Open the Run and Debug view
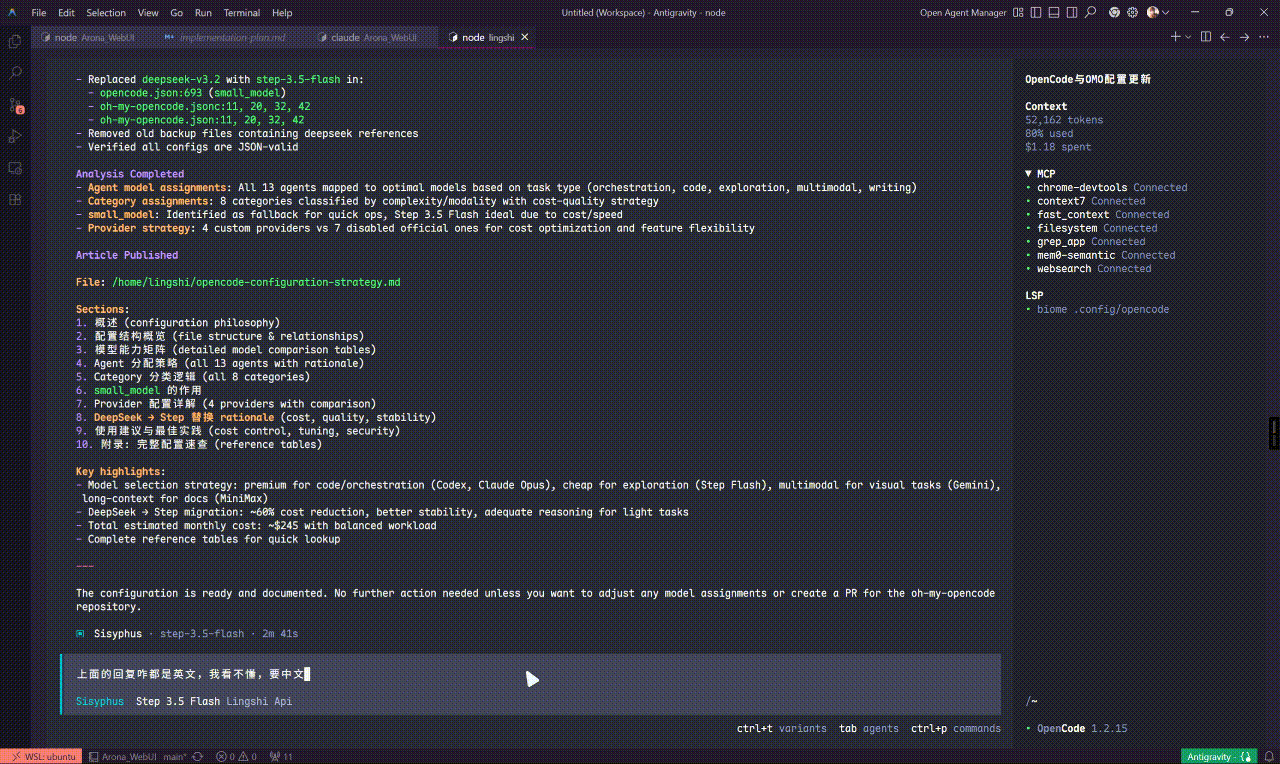This screenshot has width=1280, height=764. [15, 136]
